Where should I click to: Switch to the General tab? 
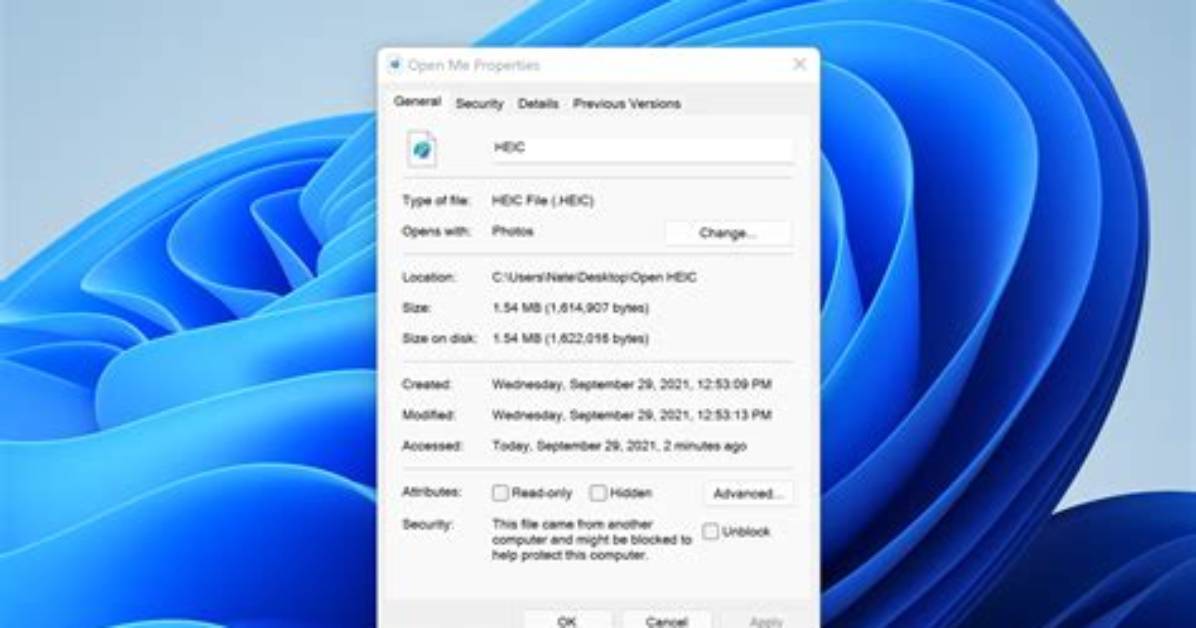click(417, 101)
